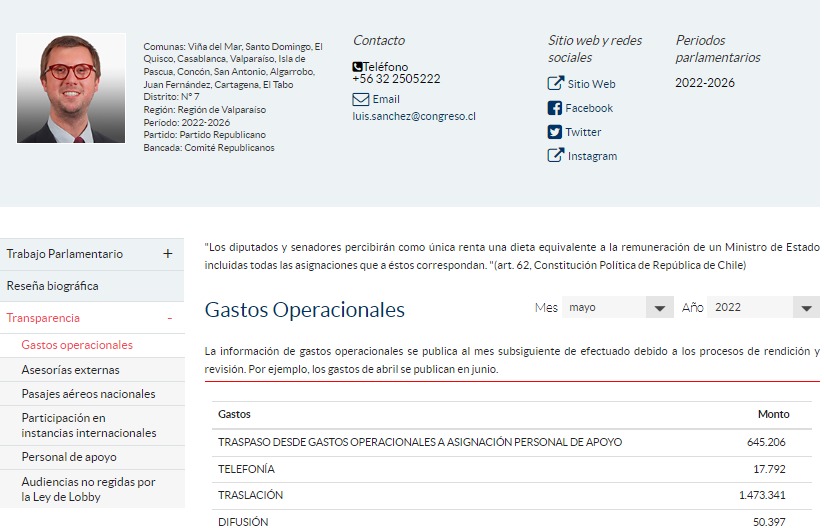Screen dimensions: 824x528
Task: Expand Trabajo Parlamentario with plus icon
Action: 168,254
